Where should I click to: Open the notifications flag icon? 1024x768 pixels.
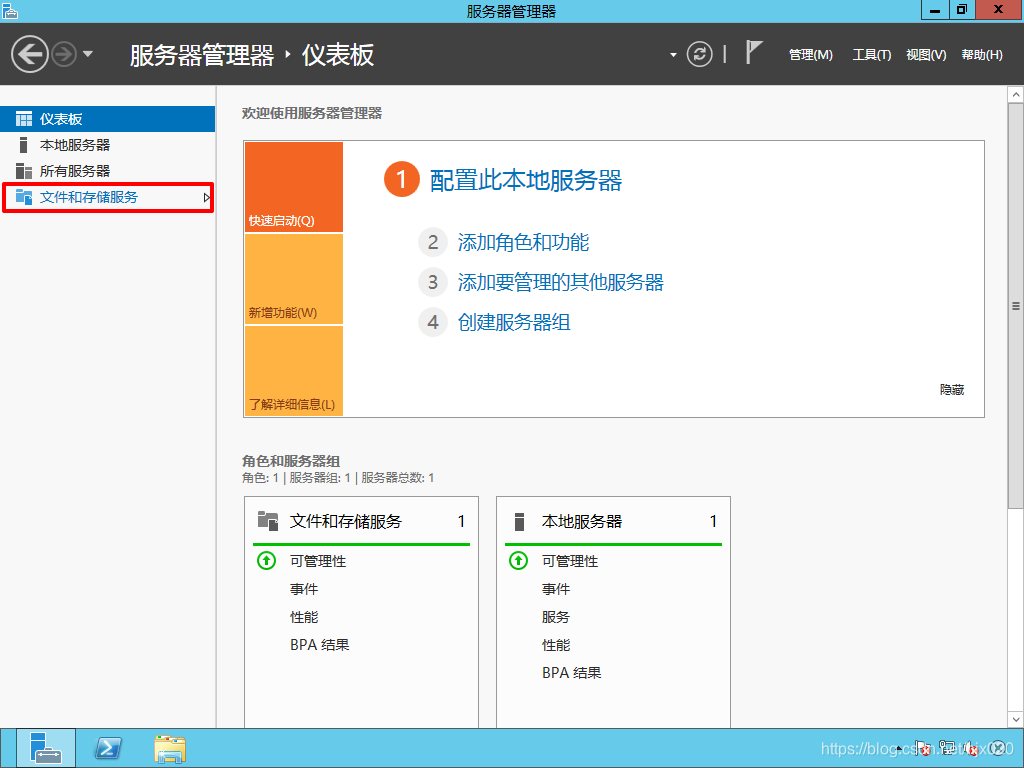coord(754,53)
